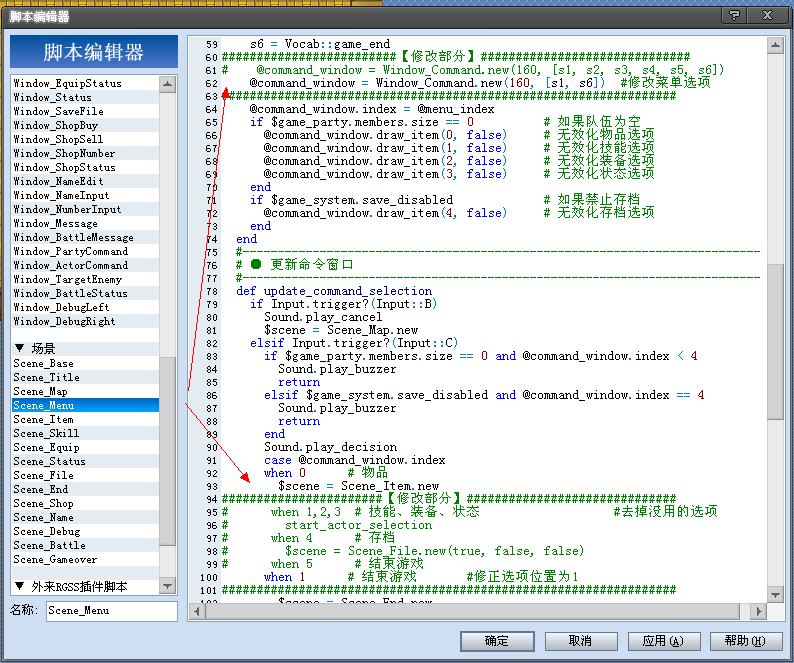Click the script name input field
This screenshot has height=663, width=794.
pos(111,611)
